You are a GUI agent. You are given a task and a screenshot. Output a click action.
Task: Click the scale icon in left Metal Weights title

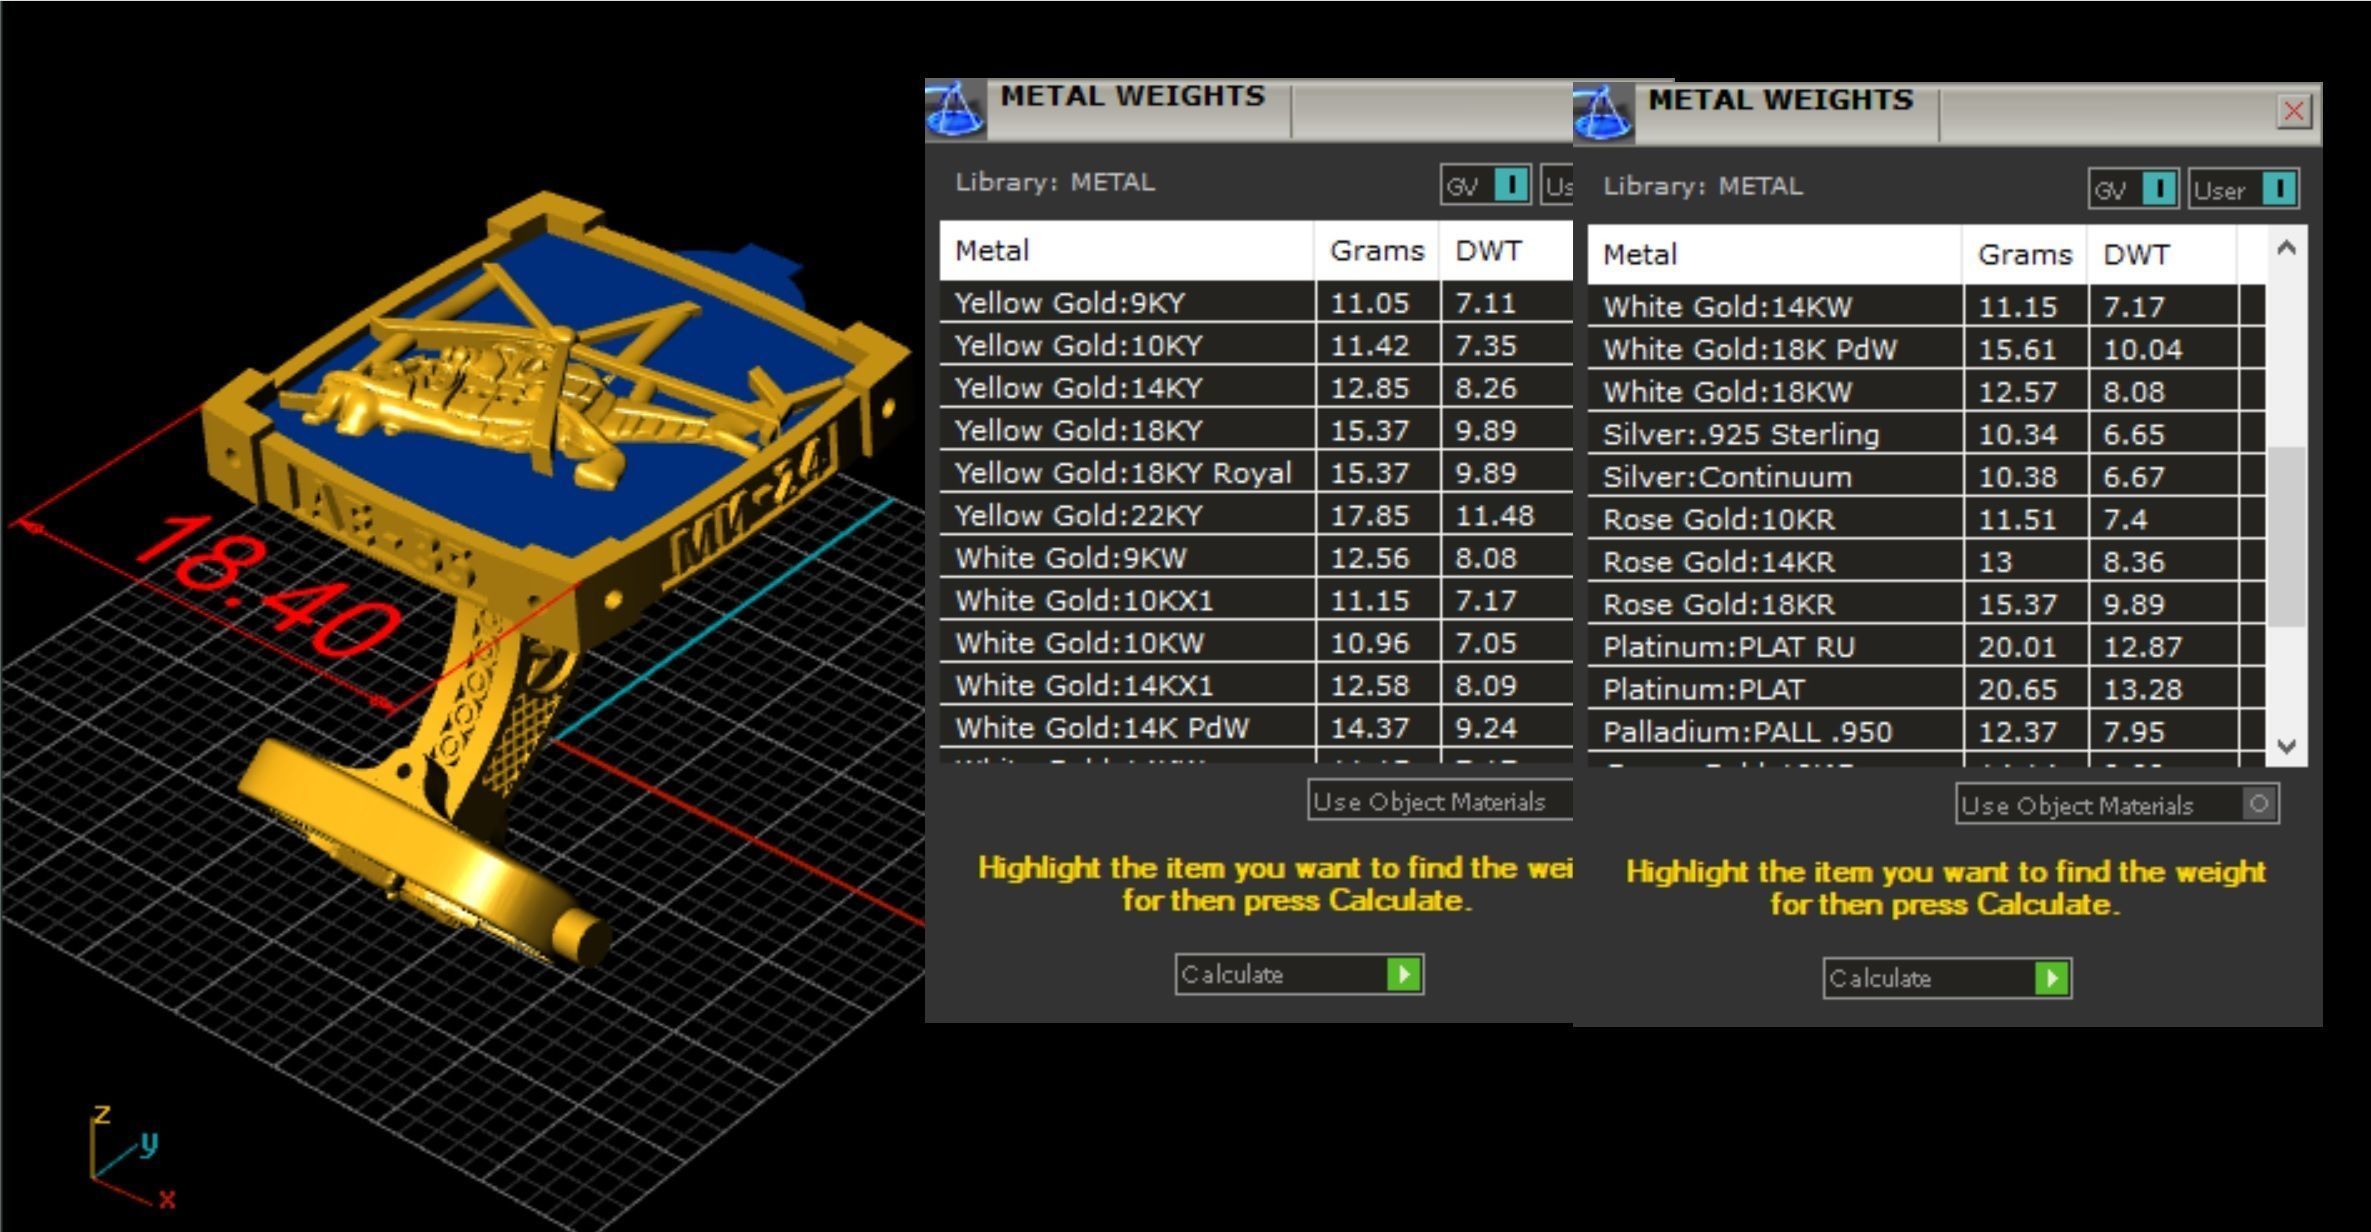[955, 110]
